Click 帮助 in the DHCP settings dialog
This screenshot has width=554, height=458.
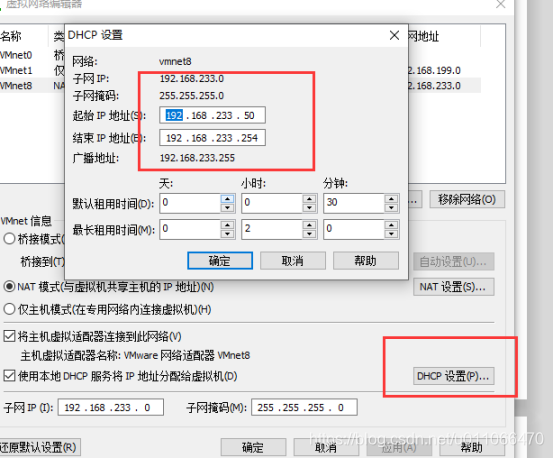tap(366, 261)
